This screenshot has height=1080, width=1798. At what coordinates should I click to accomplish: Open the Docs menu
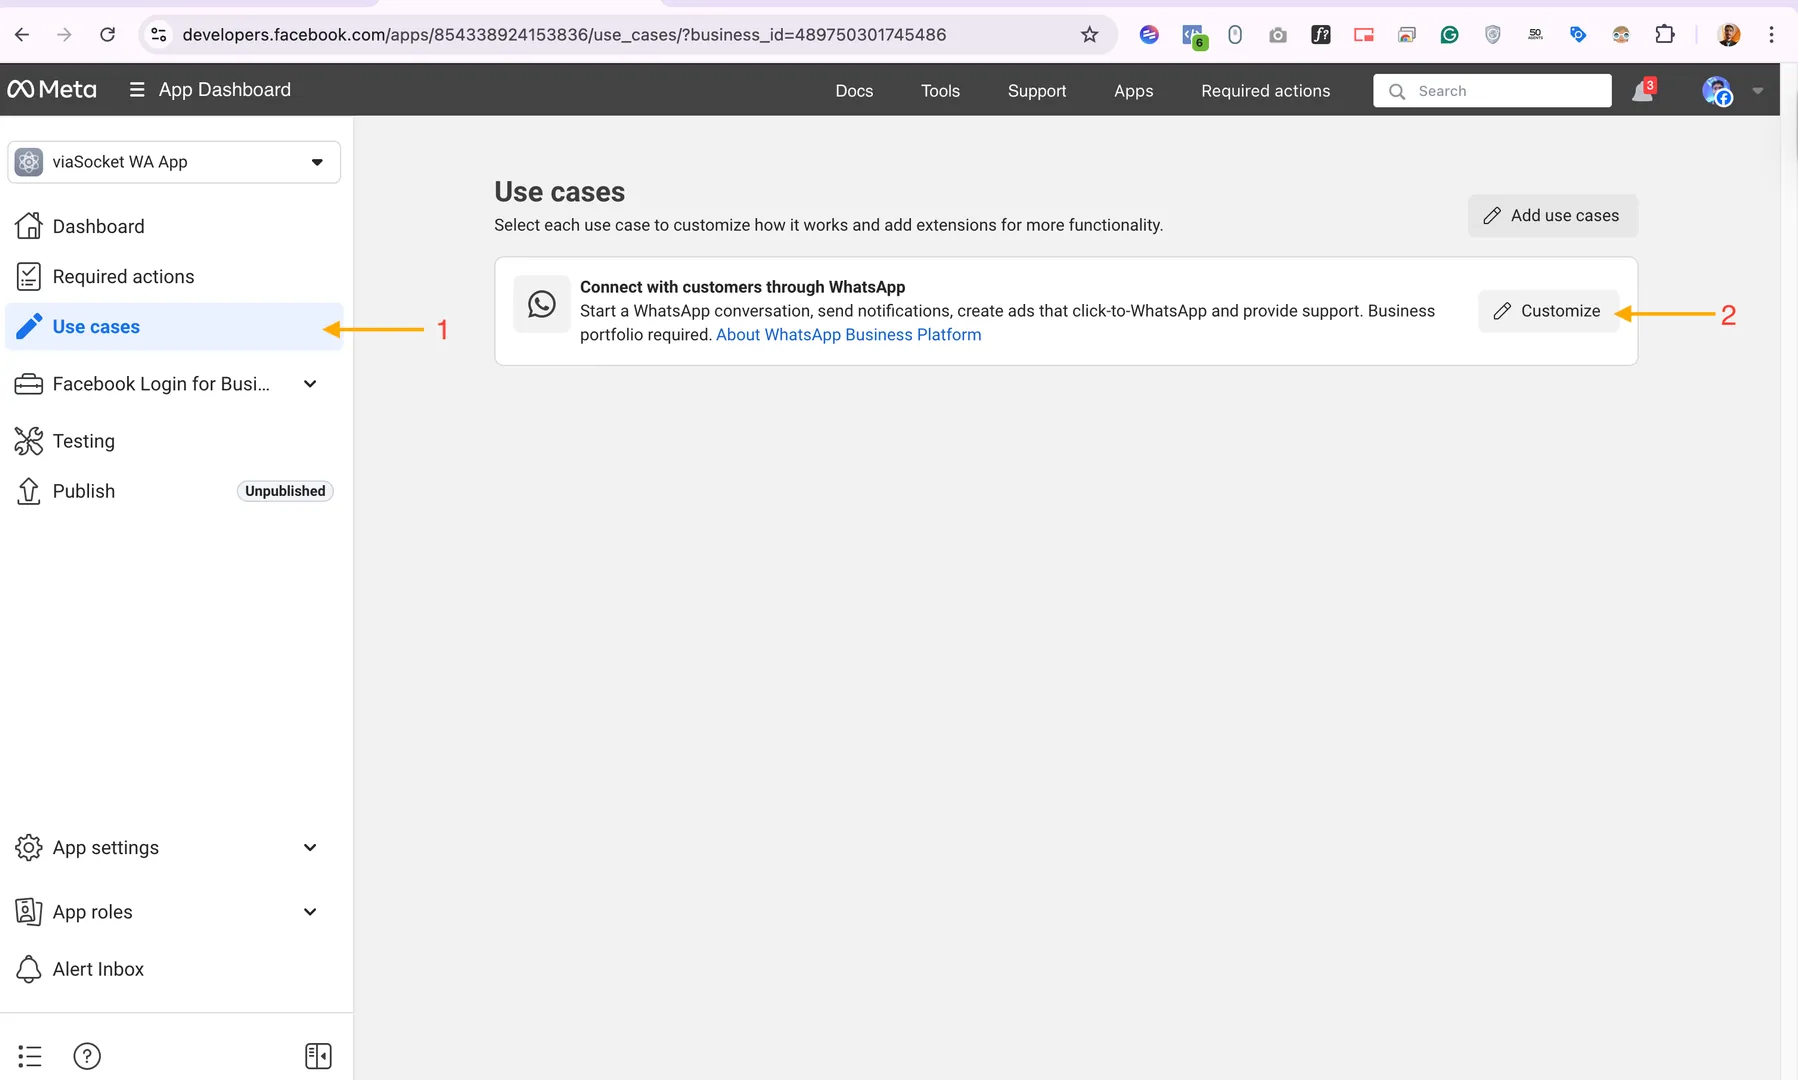(854, 90)
